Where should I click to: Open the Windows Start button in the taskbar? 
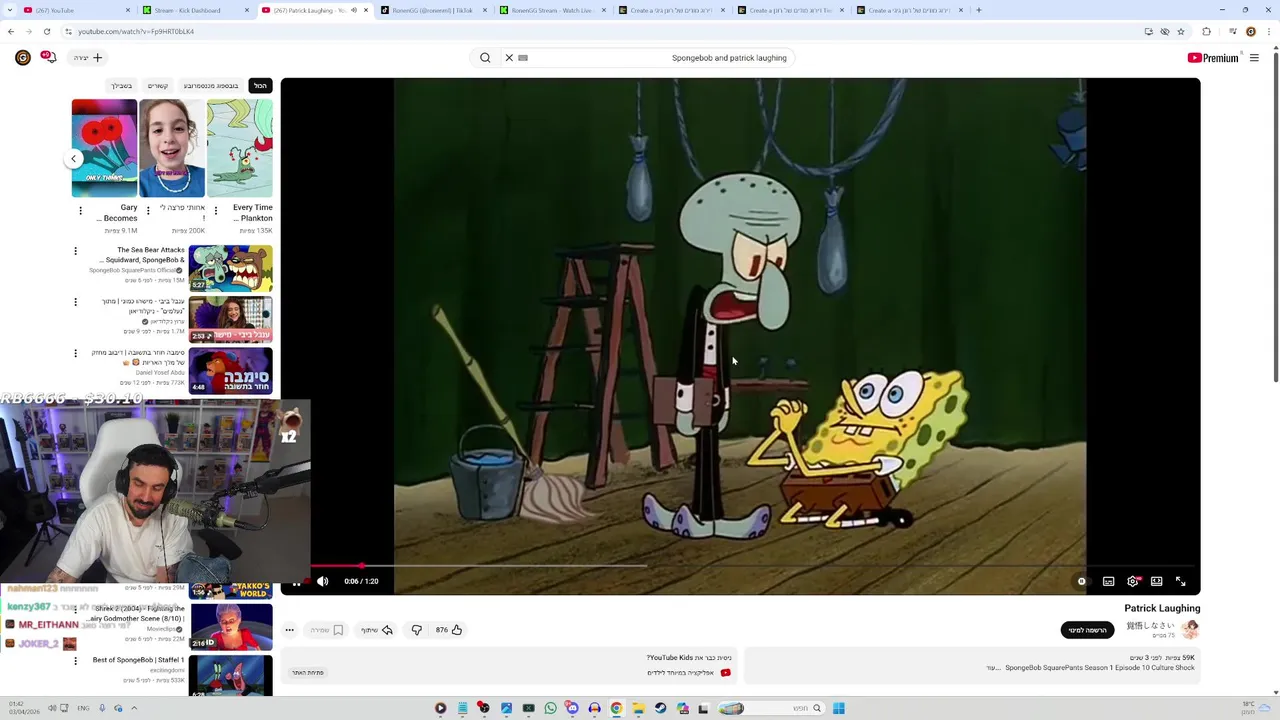(x=839, y=708)
